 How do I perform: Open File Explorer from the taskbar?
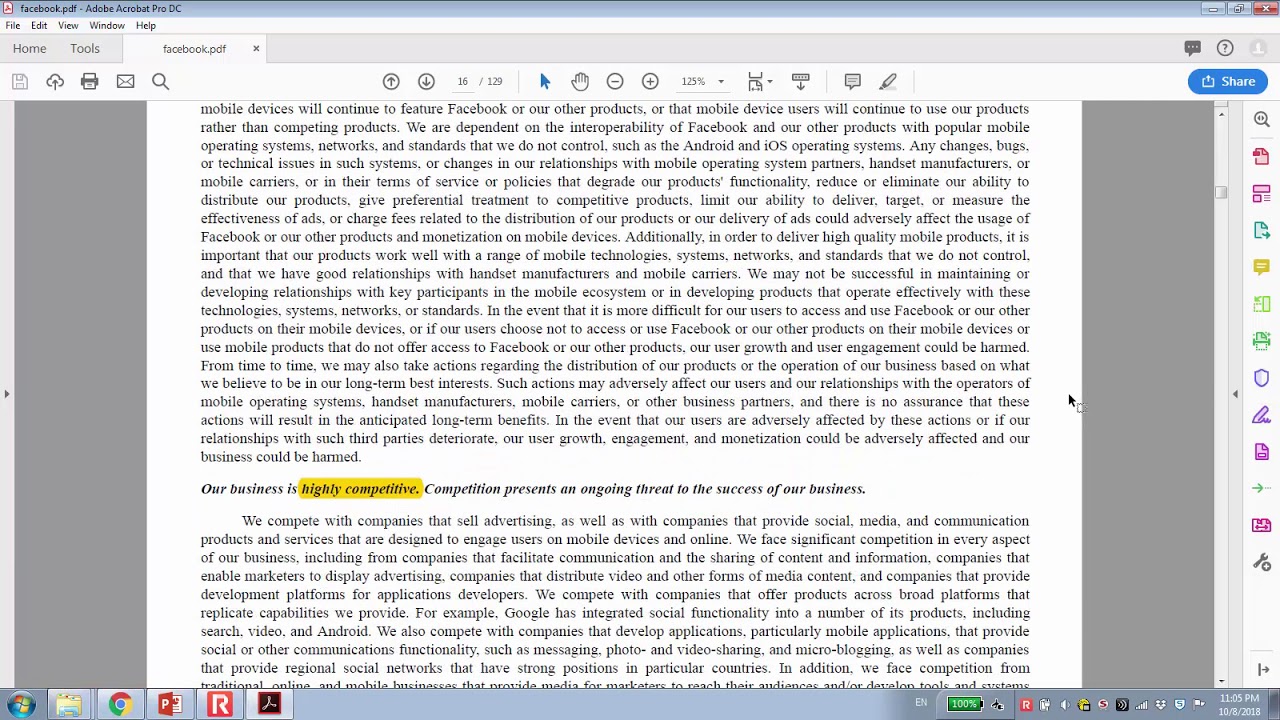(x=69, y=705)
